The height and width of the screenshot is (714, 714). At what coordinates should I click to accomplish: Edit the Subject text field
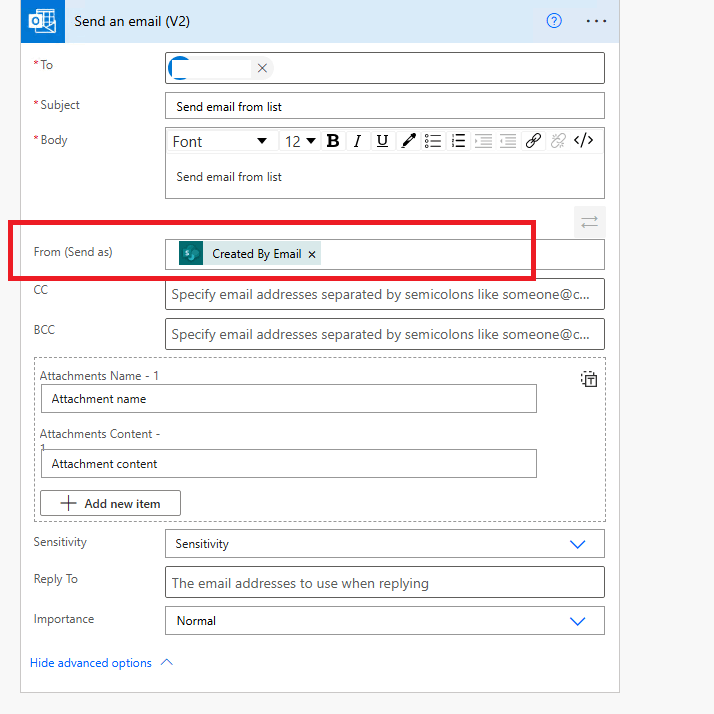(x=385, y=106)
